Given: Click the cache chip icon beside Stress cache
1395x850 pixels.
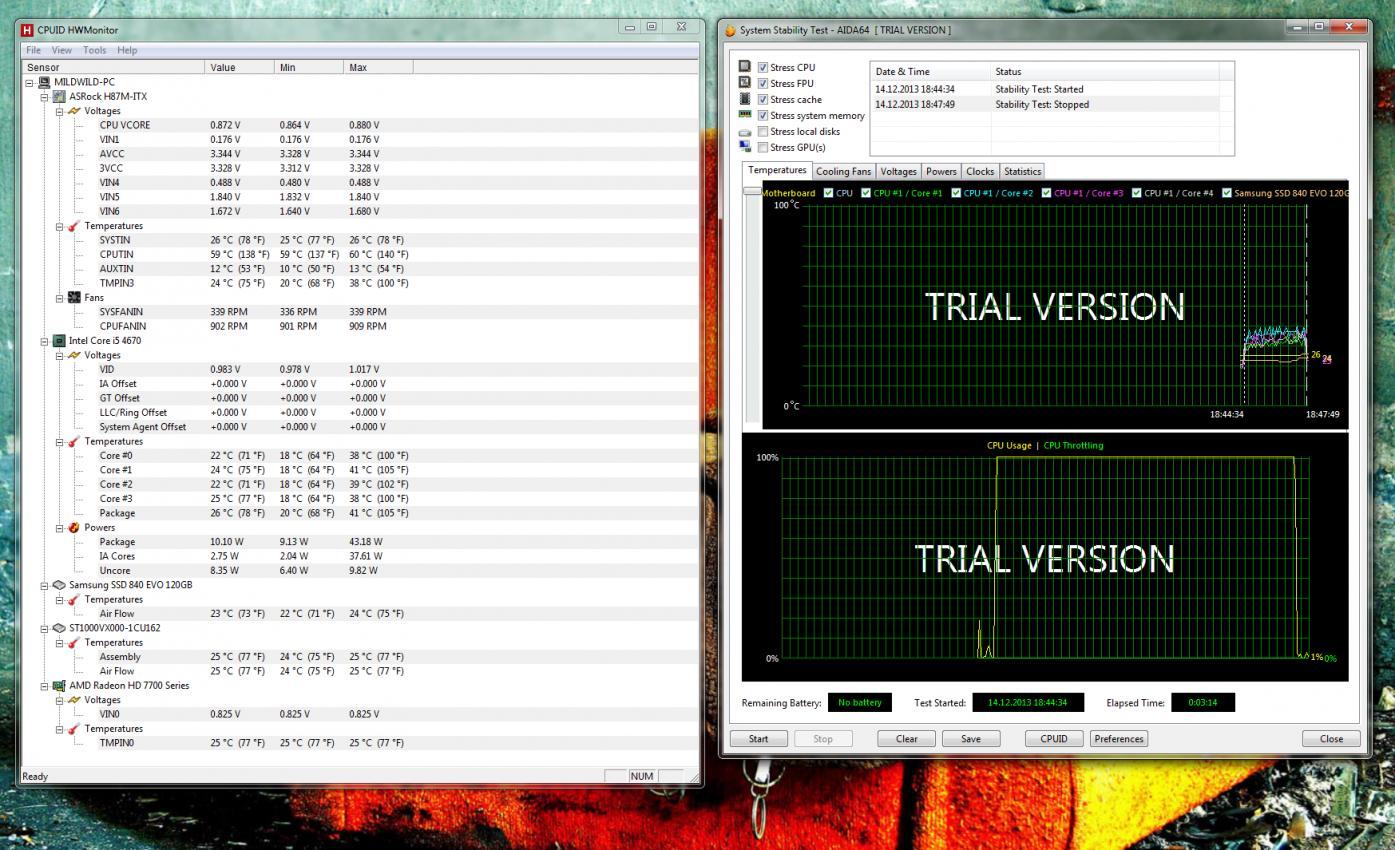Looking at the screenshot, I should pyautogui.click(x=745, y=99).
